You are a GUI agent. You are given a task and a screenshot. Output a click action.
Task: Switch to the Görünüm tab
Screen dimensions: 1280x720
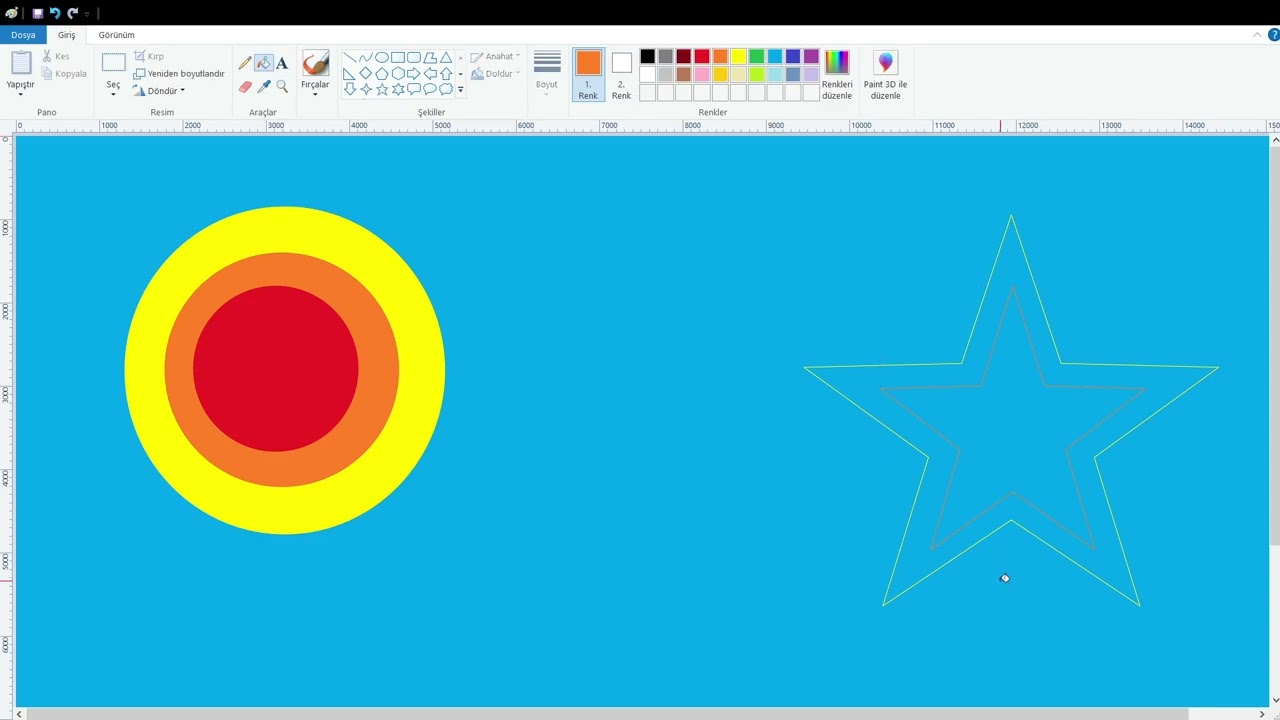[x=117, y=35]
